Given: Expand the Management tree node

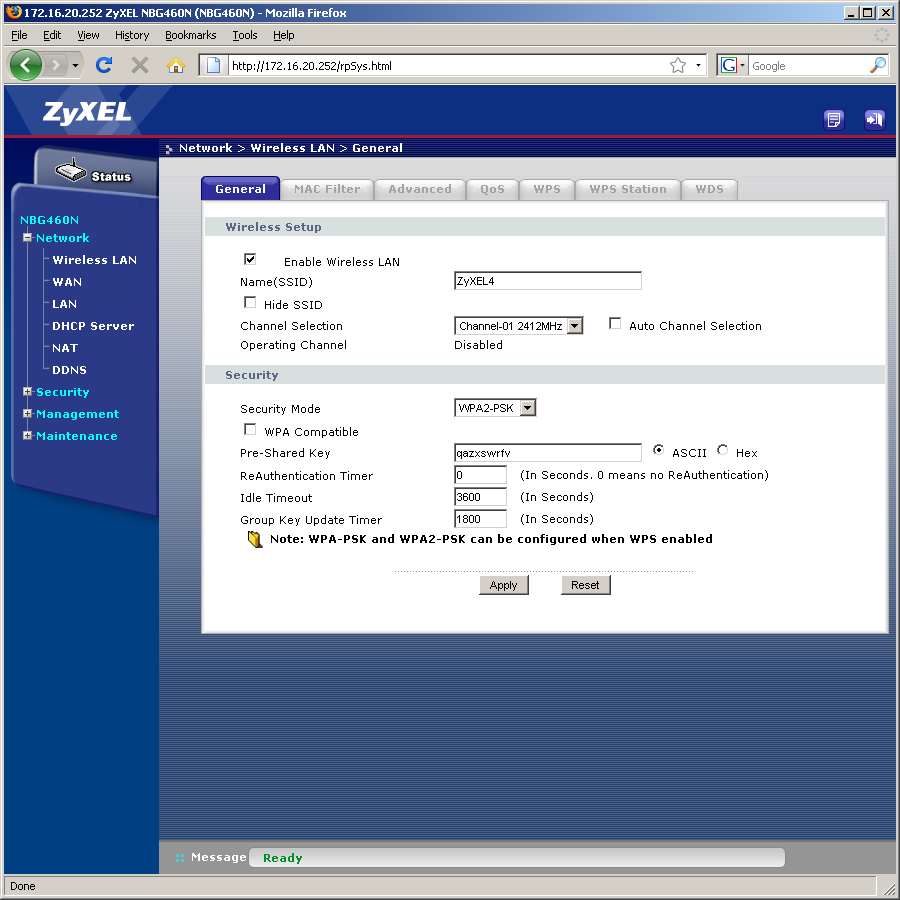Looking at the screenshot, I should 27,413.
